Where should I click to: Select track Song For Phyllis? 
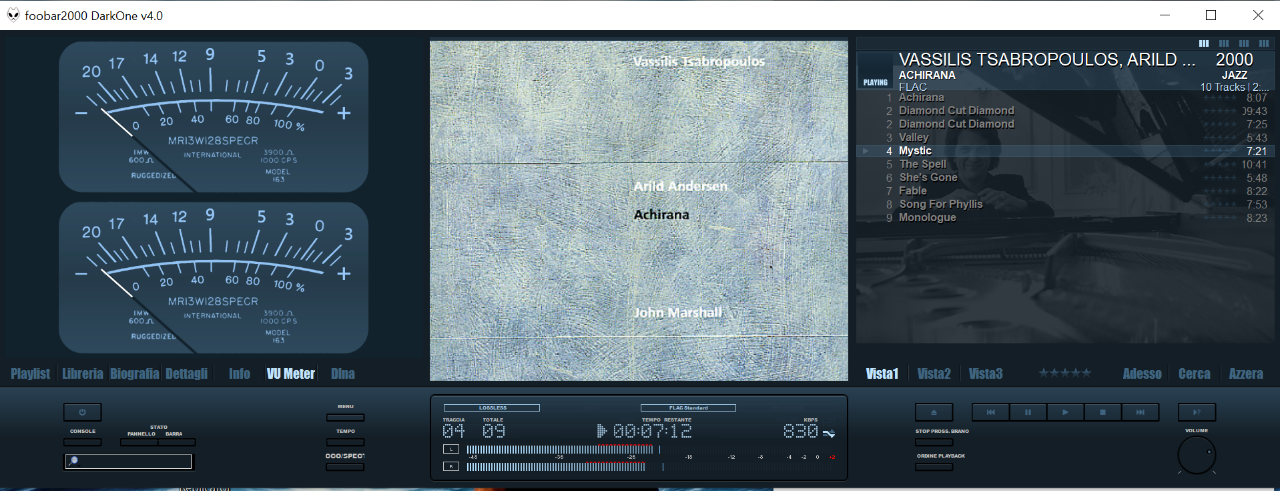[1064, 204]
